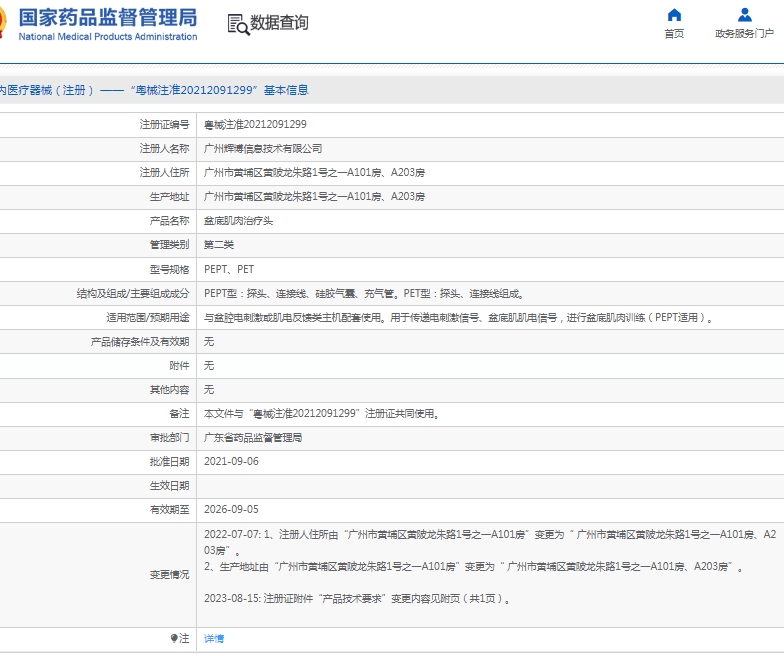The image size is (784, 656).
Task: Click the 适用范围/预期用途 description text
Action: point(458,317)
